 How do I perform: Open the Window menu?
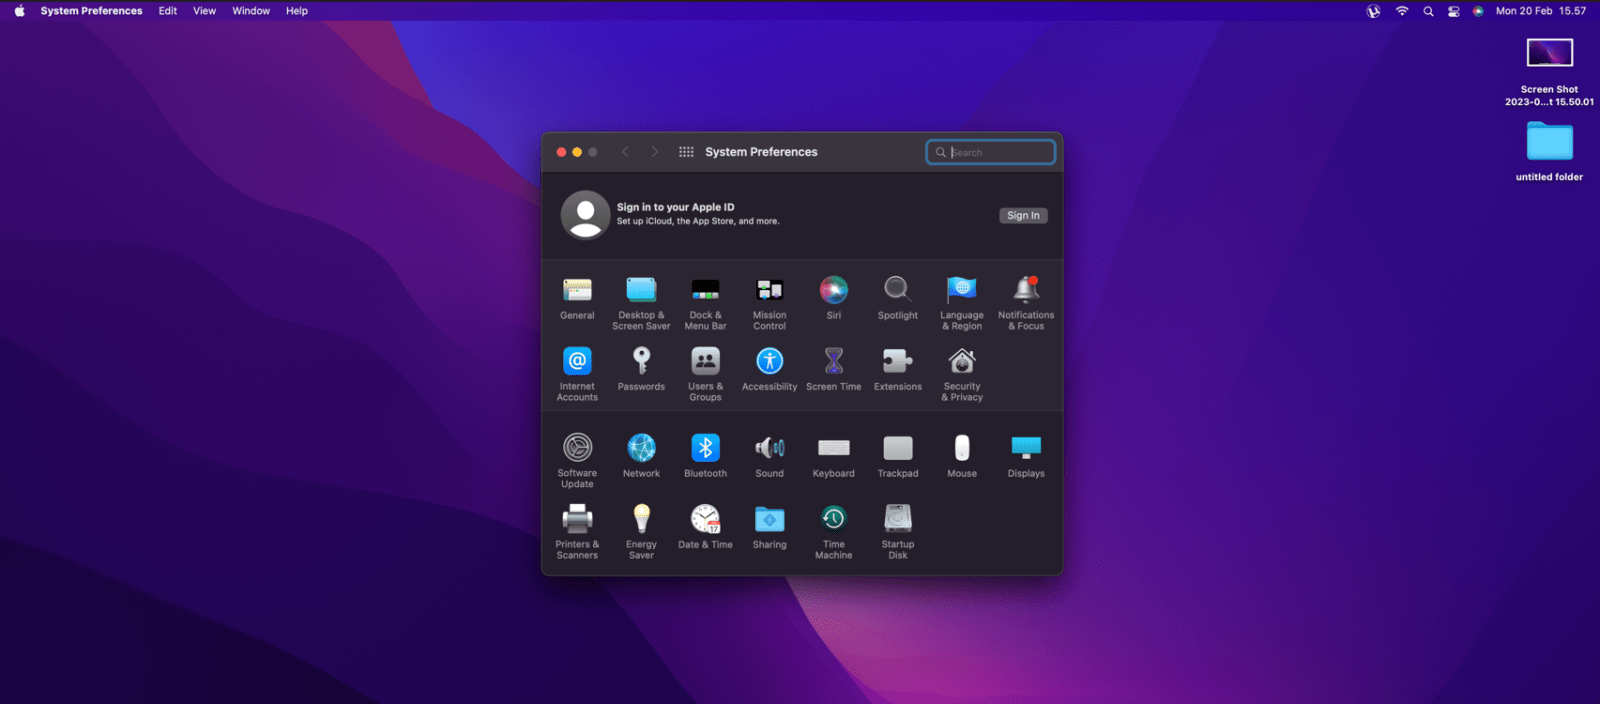click(x=251, y=11)
